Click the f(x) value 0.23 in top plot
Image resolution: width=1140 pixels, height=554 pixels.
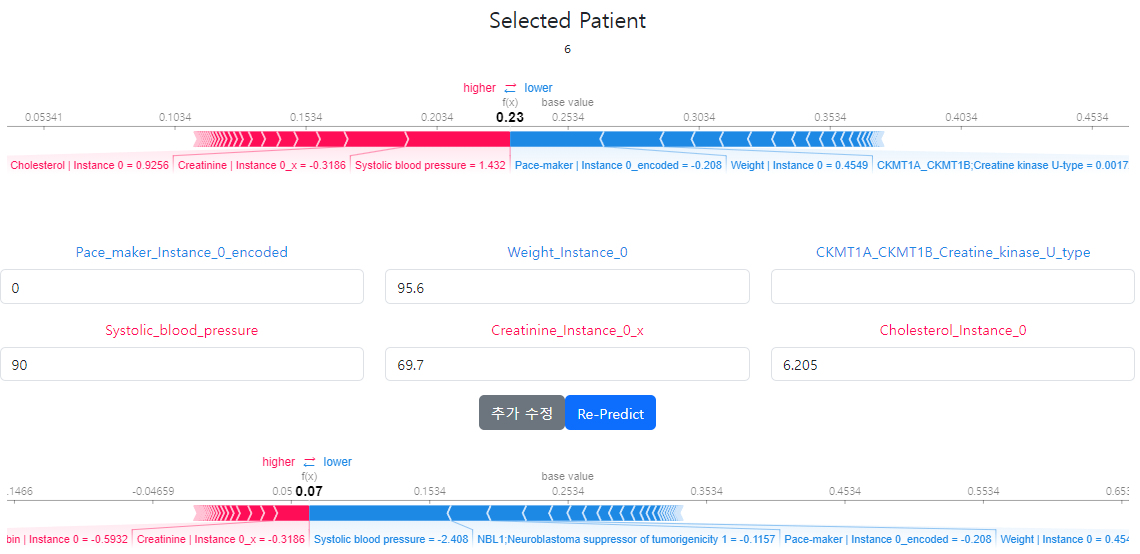click(510, 117)
